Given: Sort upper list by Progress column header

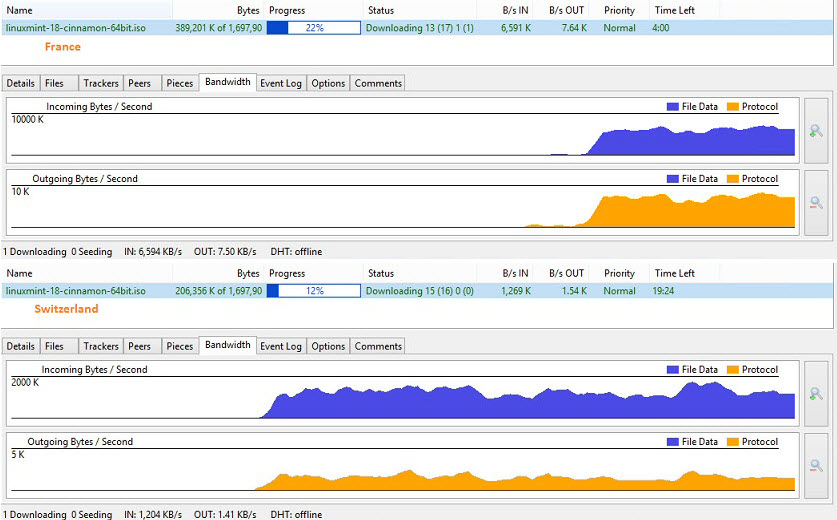Looking at the screenshot, I should 314,10.
